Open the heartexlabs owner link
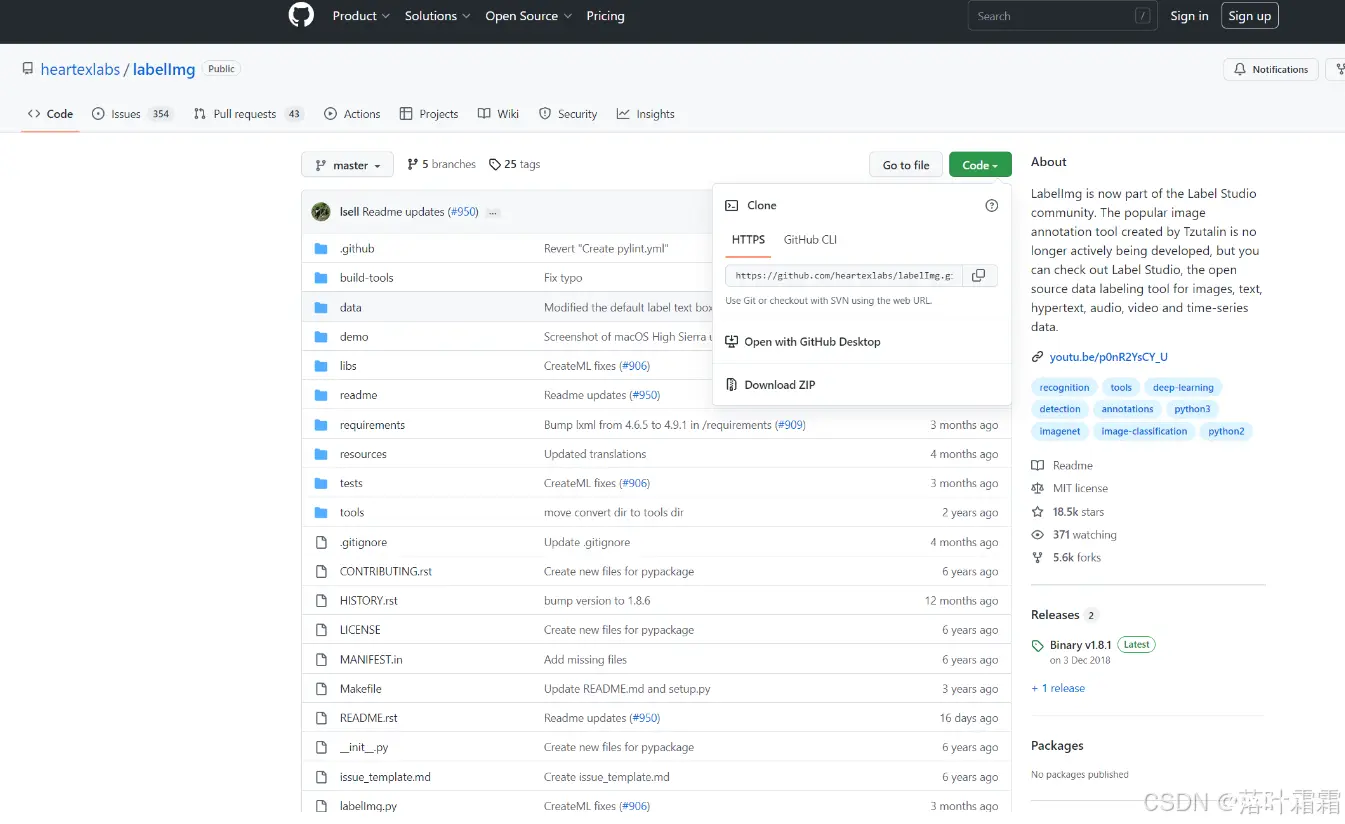The image size is (1345, 824). 80,69
